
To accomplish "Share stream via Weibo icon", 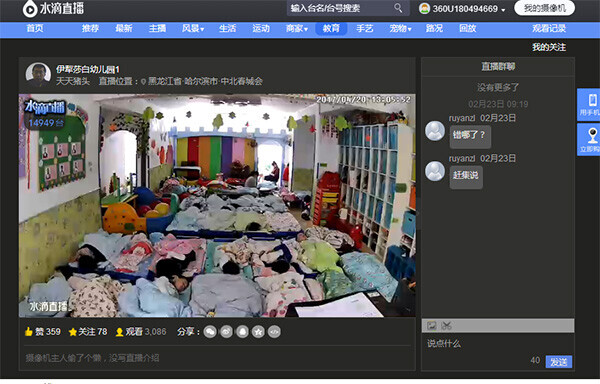I will click(x=227, y=332).
